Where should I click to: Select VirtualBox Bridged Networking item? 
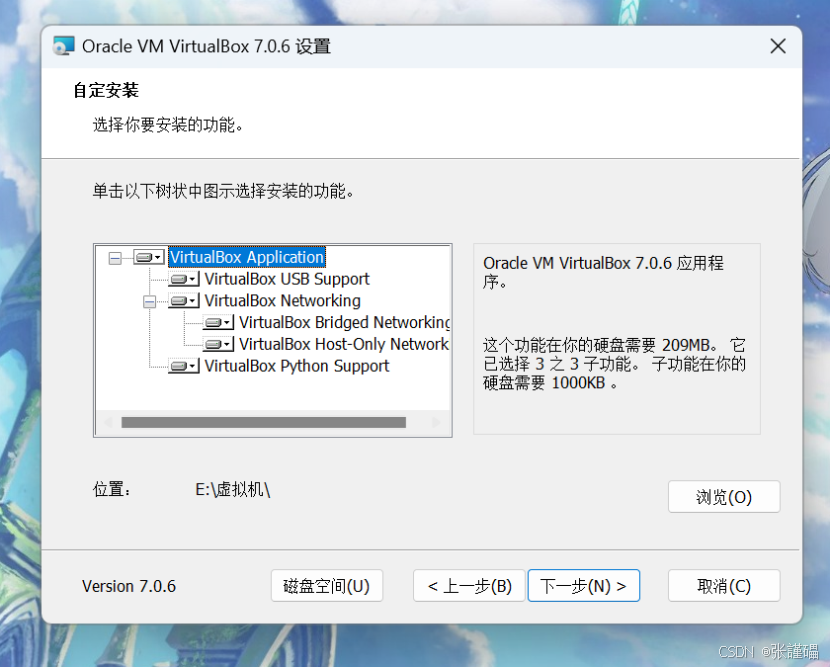tap(344, 322)
